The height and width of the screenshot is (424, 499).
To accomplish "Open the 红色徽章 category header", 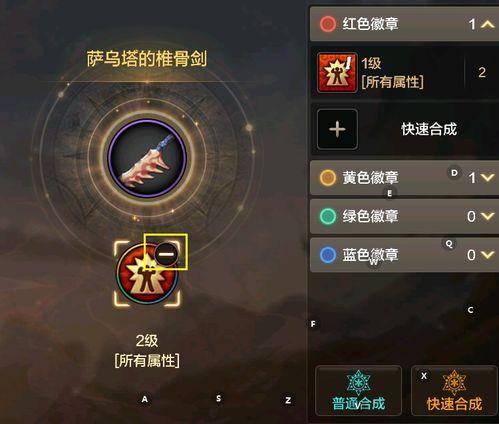I will pyautogui.click(x=404, y=24).
